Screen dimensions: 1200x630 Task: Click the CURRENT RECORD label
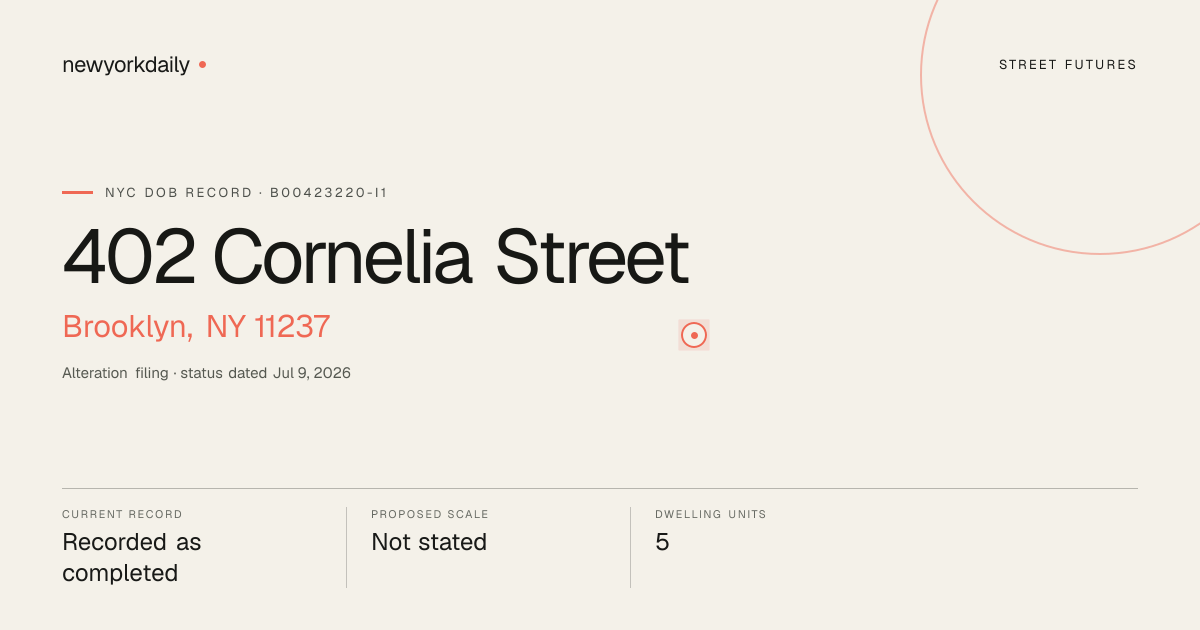[x=122, y=514]
